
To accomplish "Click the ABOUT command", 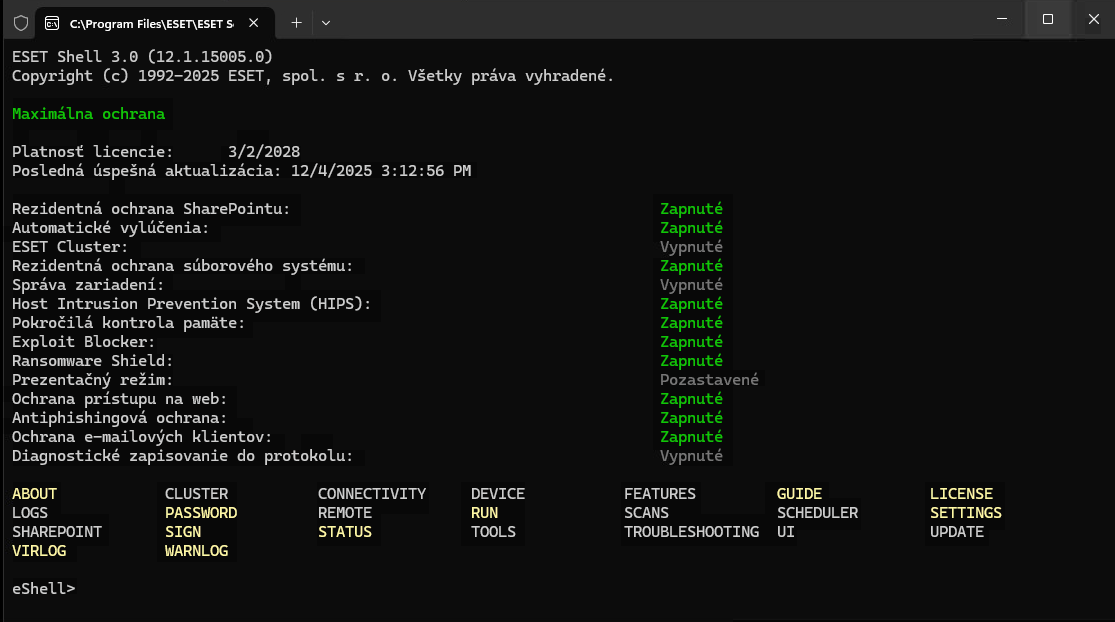I will [x=35, y=494].
